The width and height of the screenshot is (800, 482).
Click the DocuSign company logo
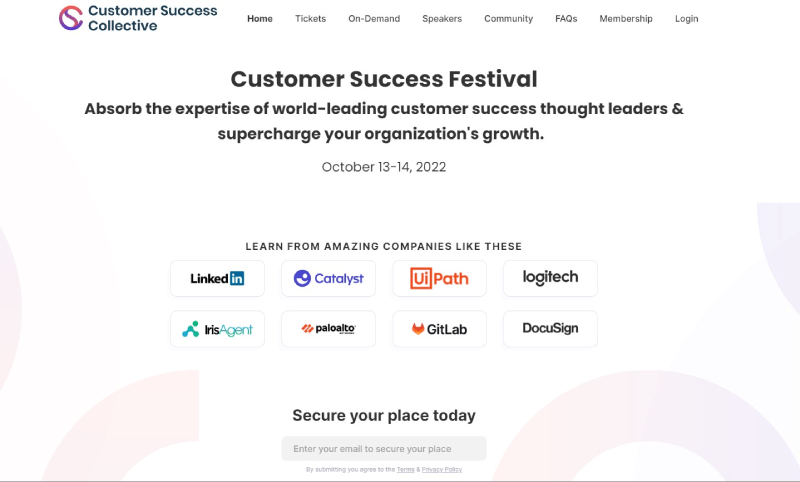coord(550,329)
